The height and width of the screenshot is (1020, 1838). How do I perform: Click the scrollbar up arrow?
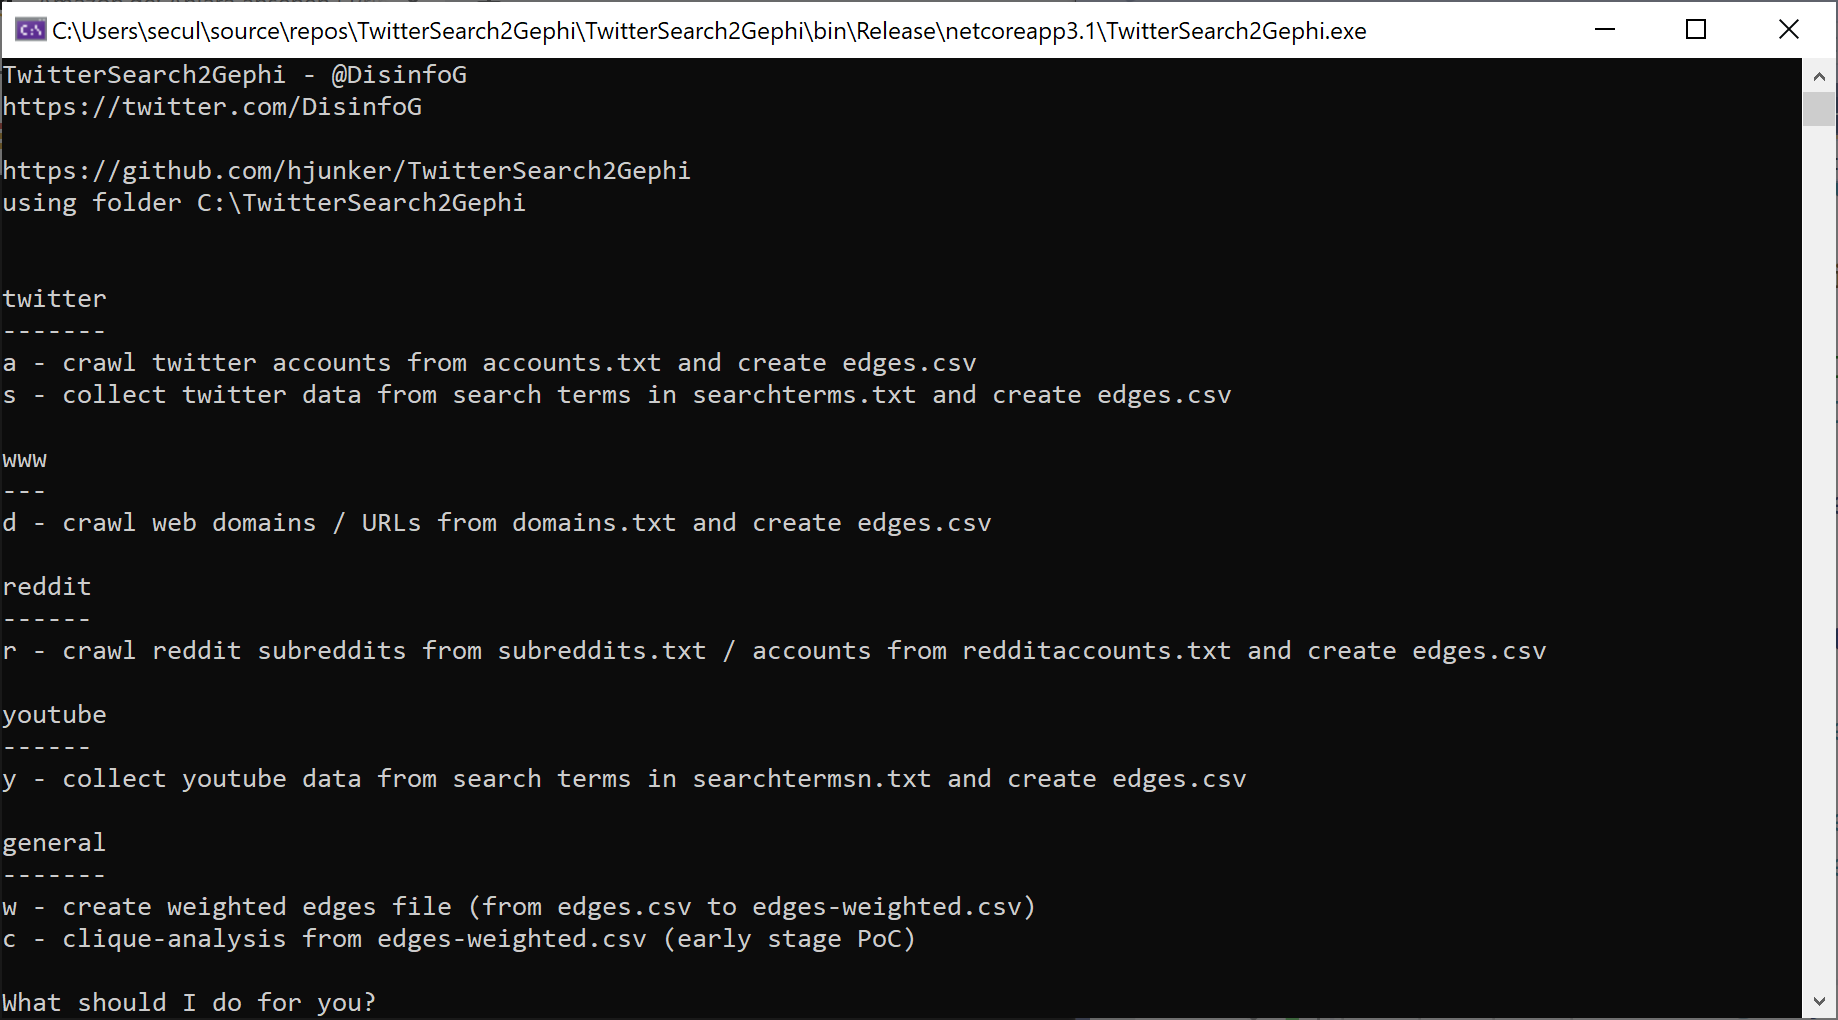[x=1819, y=76]
